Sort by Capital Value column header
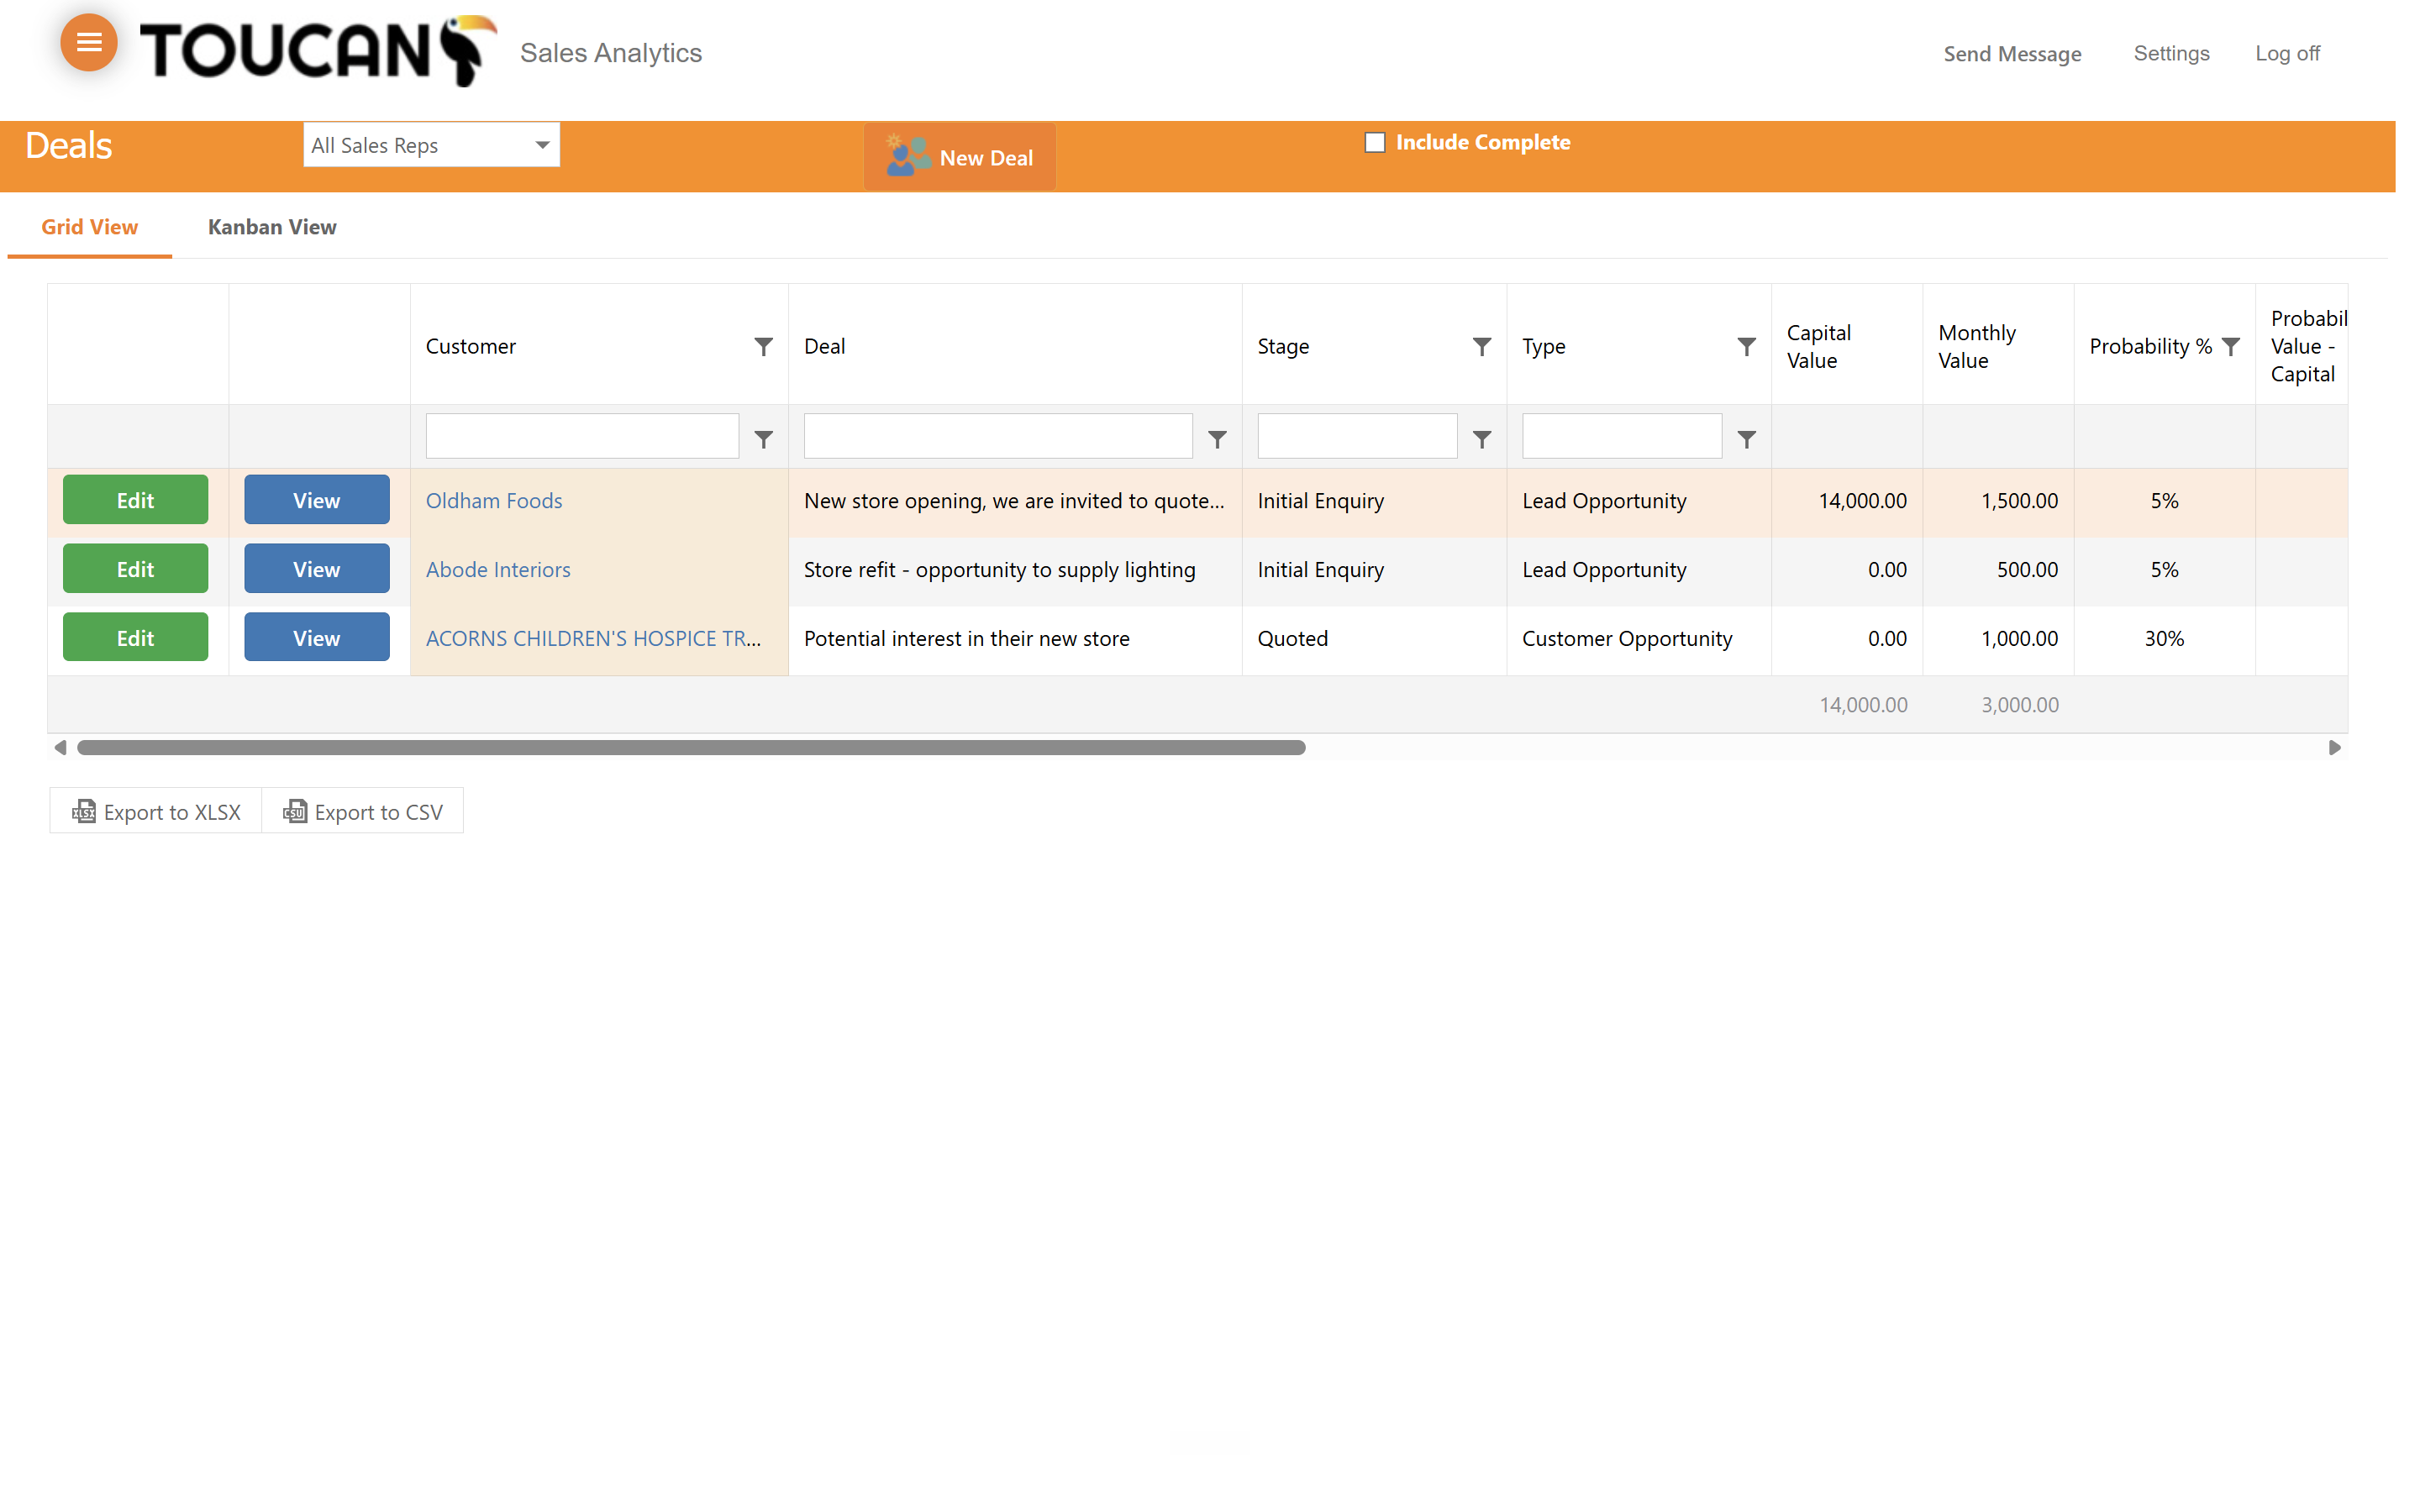This screenshot has width=2420, height=1512. (1846, 346)
